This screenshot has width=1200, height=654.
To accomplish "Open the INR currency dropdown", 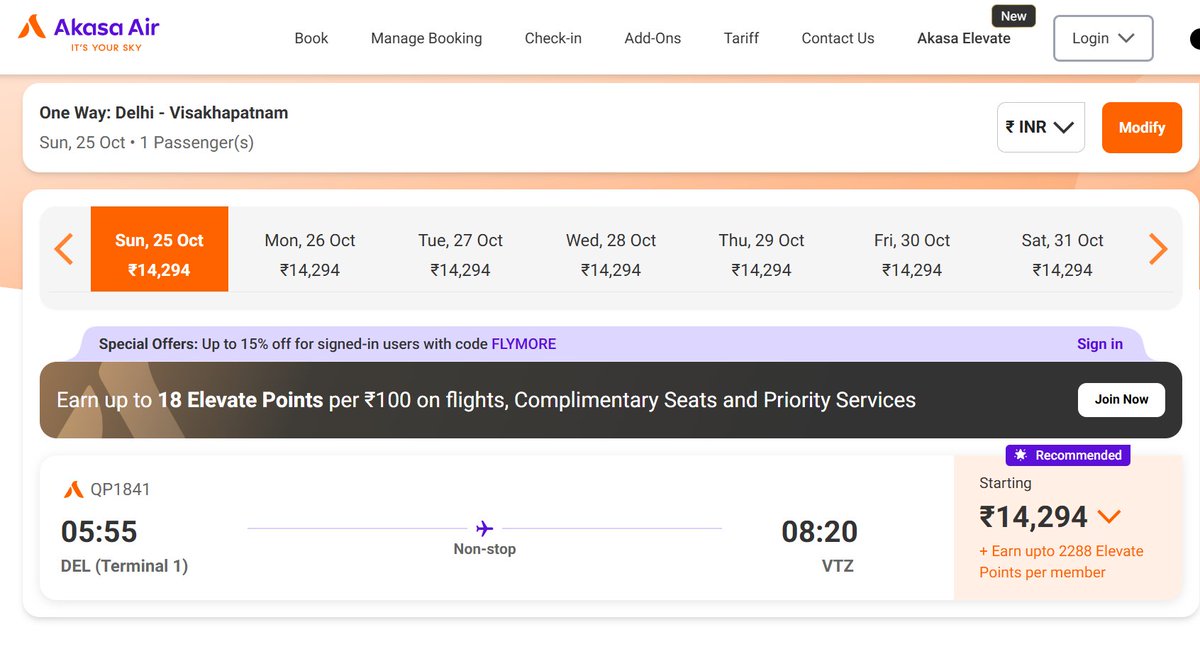I will [1040, 127].
